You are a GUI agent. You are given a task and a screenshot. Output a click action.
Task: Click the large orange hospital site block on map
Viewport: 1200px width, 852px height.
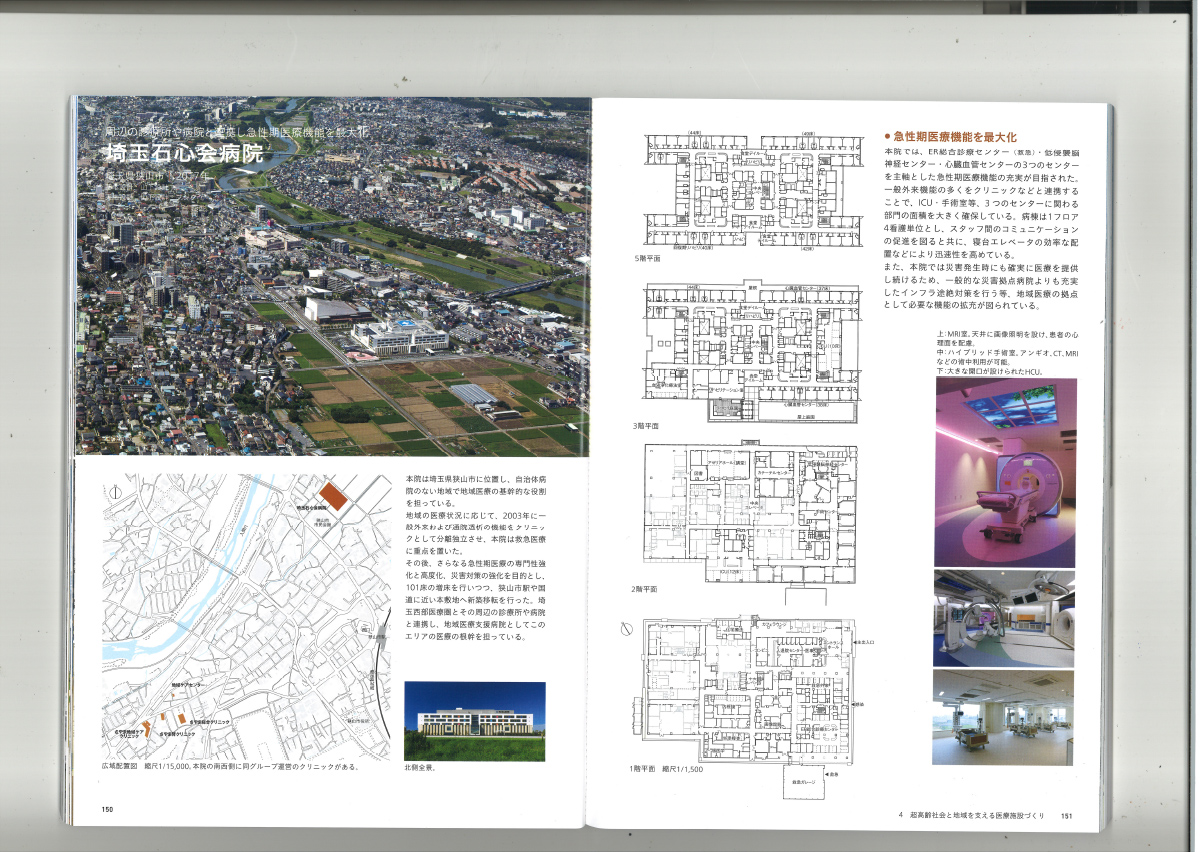coord(333,497)
